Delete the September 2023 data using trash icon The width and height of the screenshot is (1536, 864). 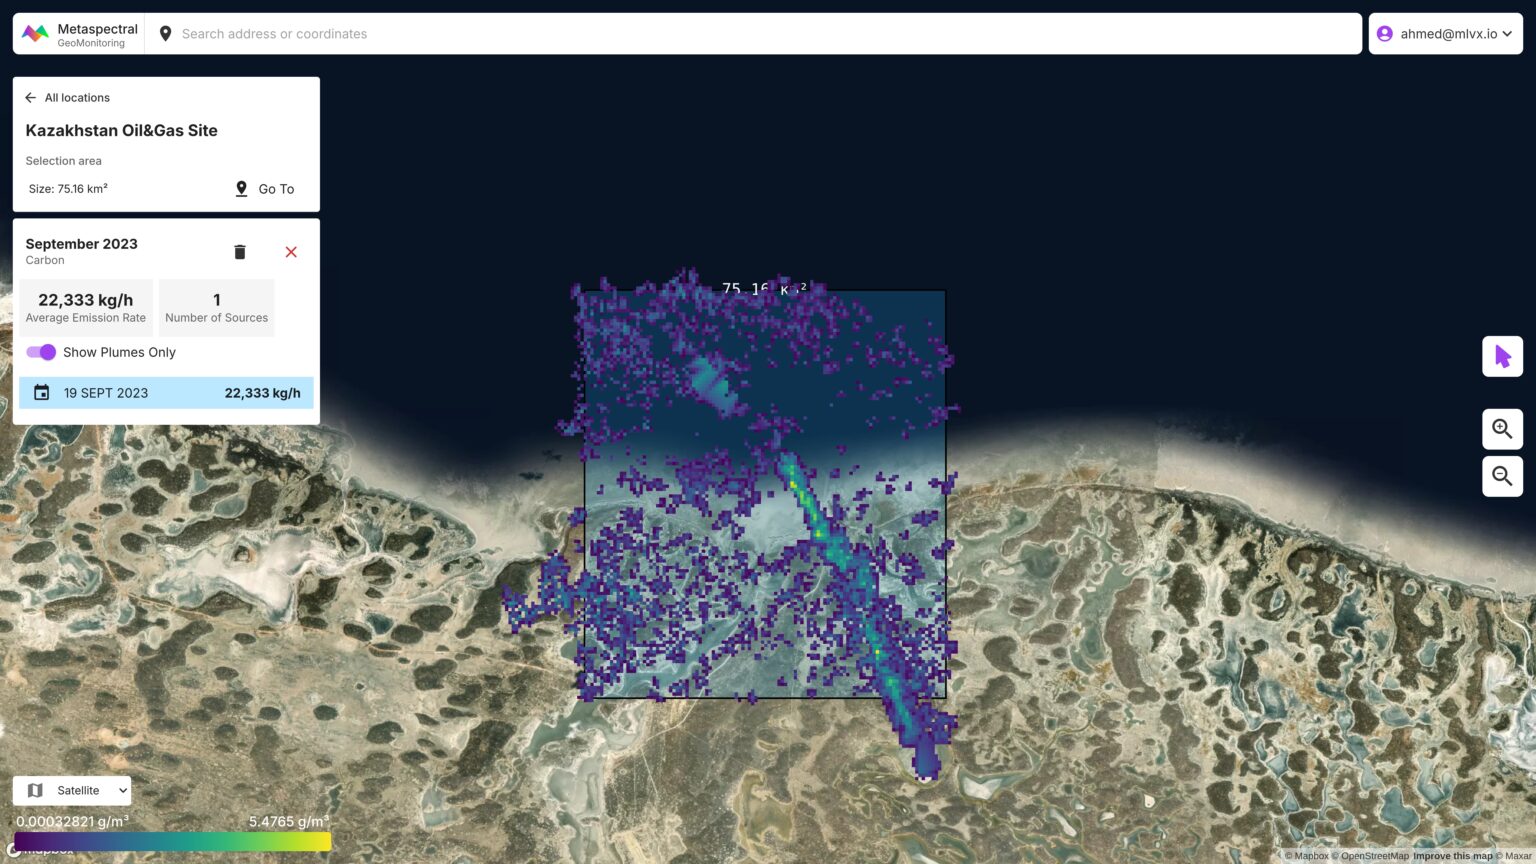(240, 251)
